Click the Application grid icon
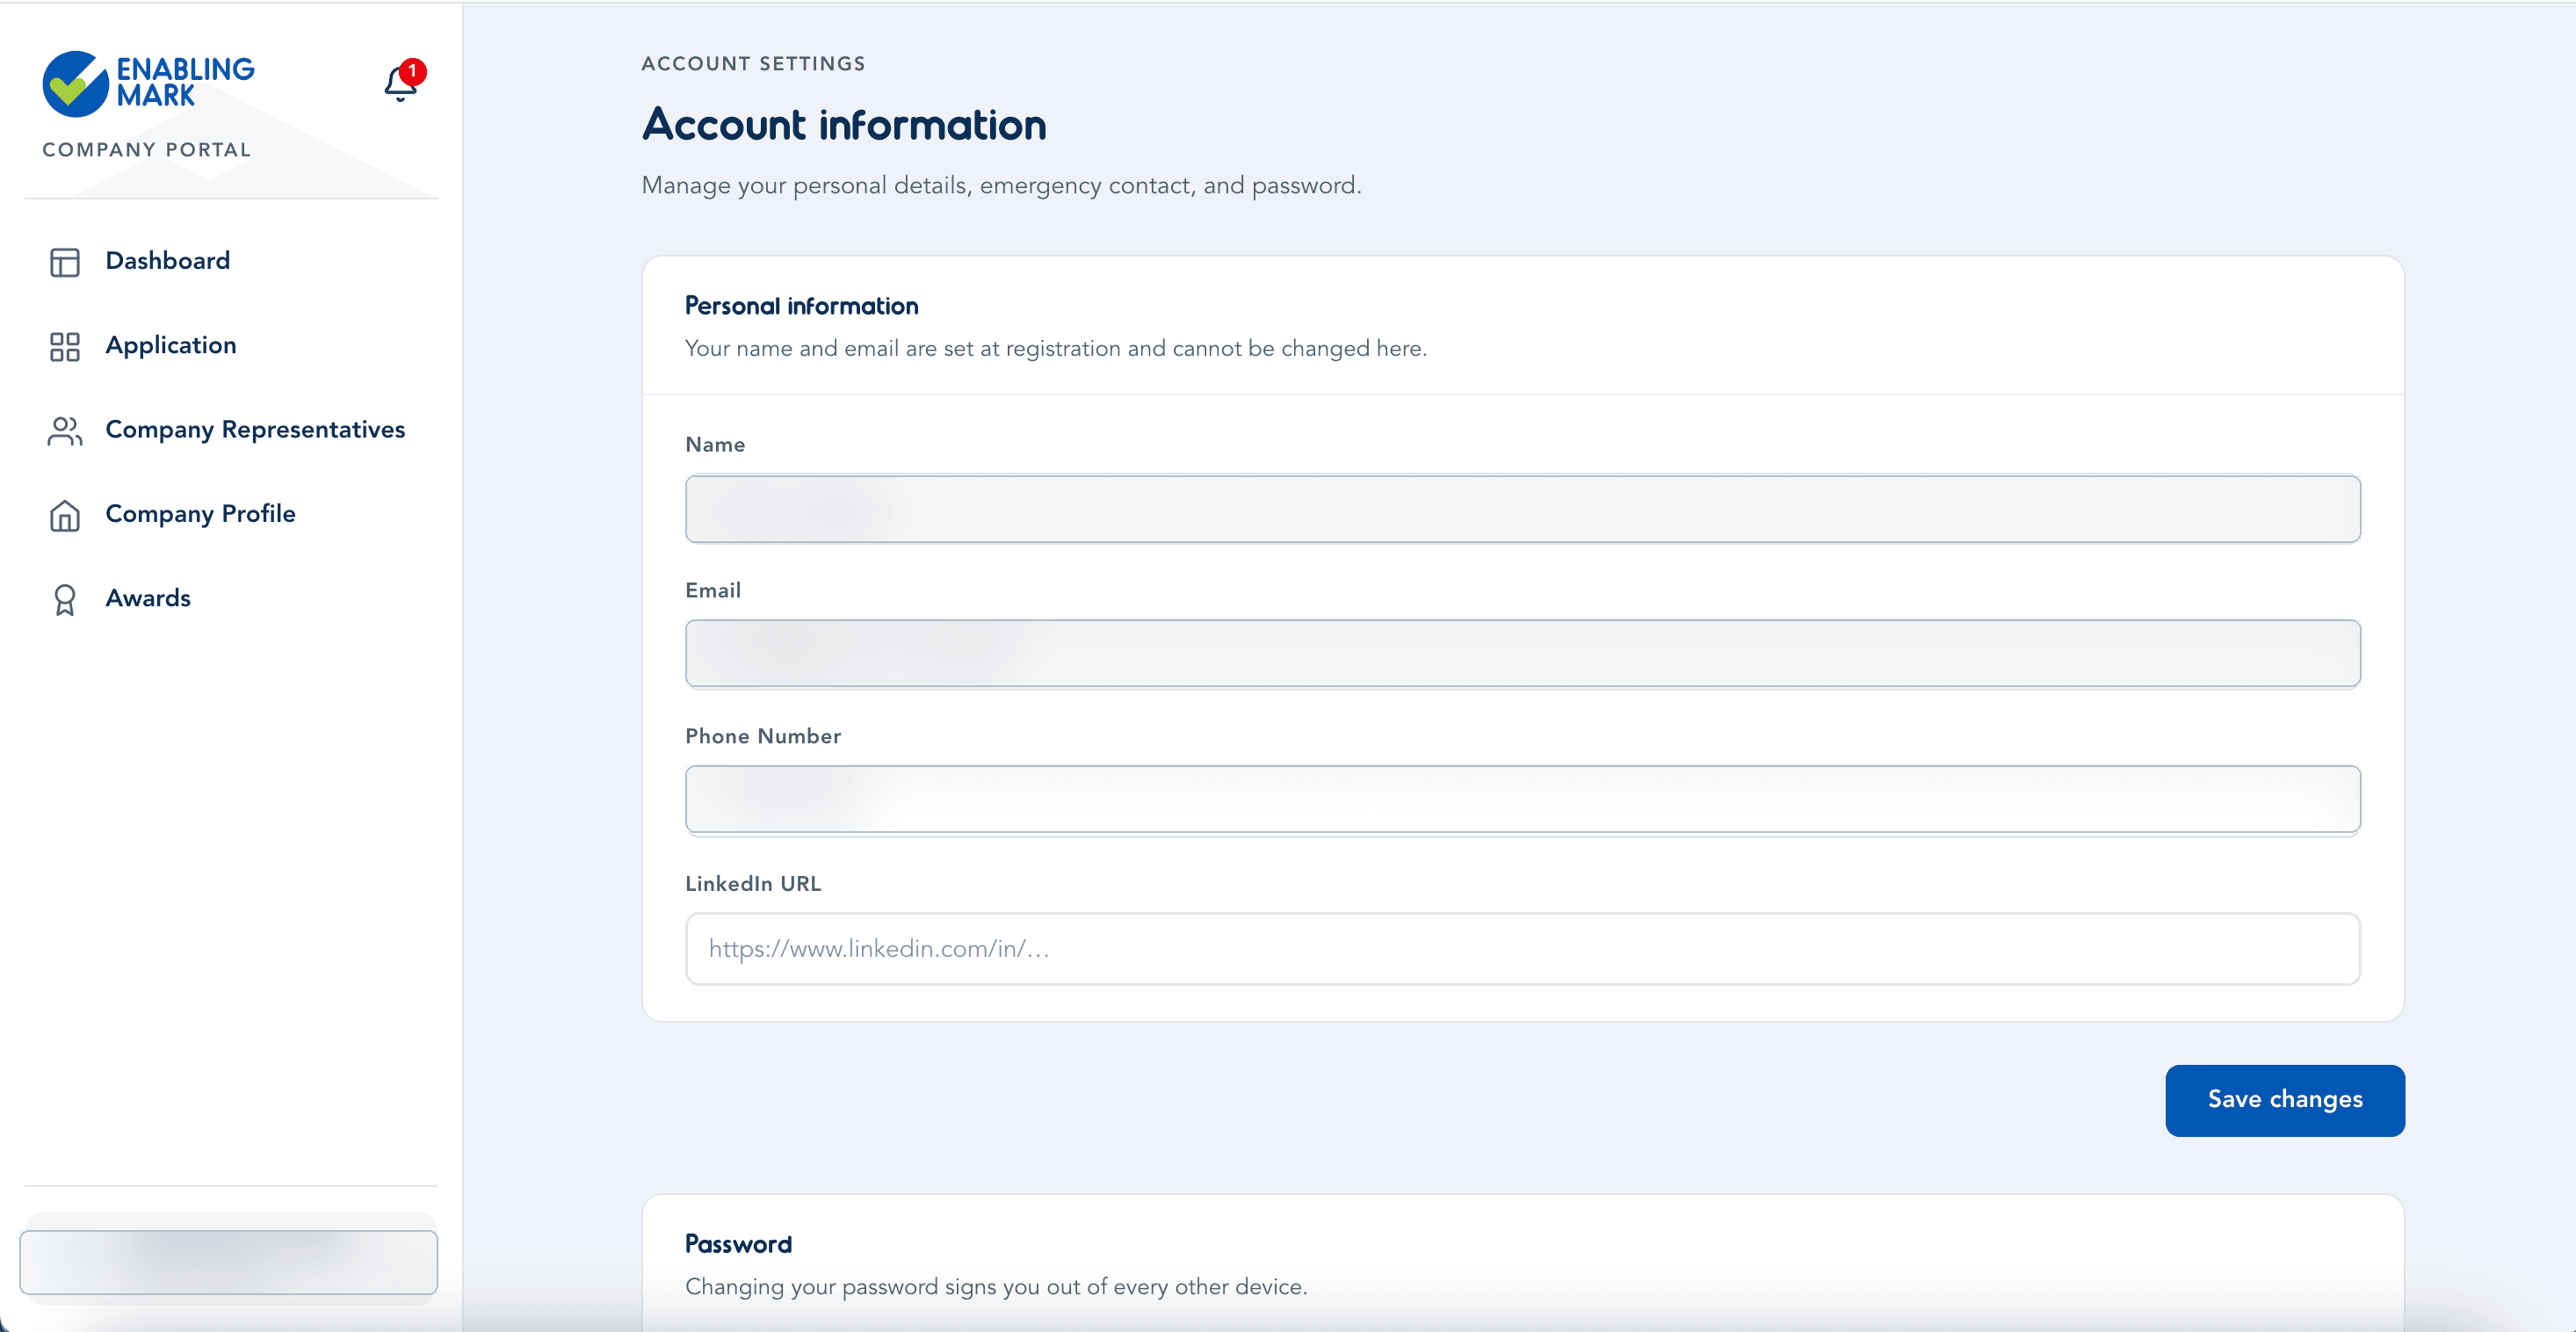Image resolution: width=2576 pixels, height=1332 pixels. point(65,346)
